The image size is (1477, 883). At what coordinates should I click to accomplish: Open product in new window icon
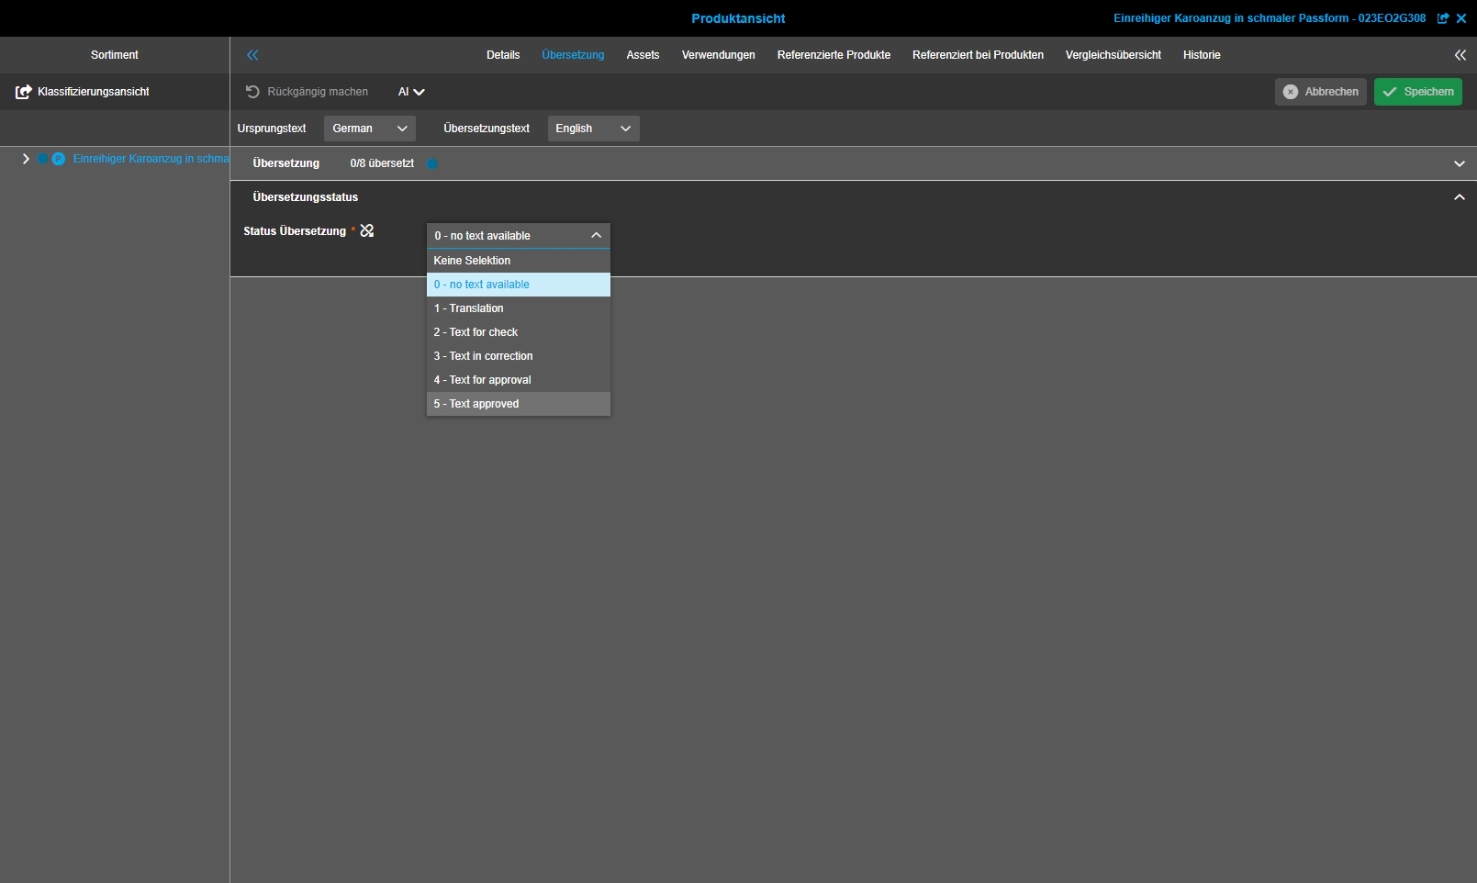(1443, 19)
